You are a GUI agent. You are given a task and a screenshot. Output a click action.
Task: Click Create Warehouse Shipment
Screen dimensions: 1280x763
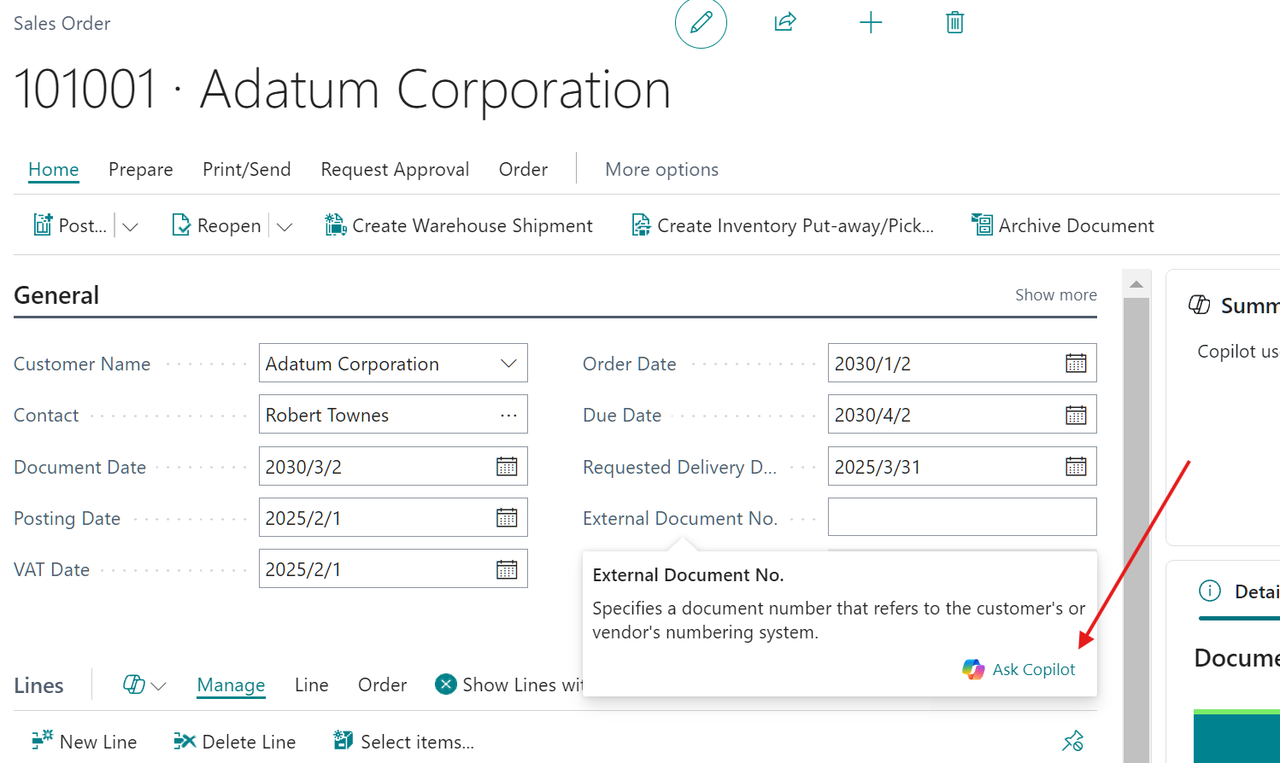[x=459, y=225]
